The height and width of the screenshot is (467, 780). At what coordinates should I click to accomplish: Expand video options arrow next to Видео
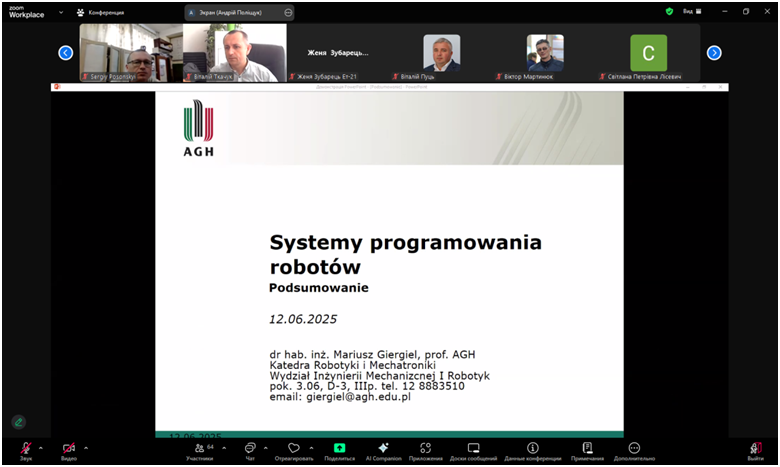coord(86,448)
